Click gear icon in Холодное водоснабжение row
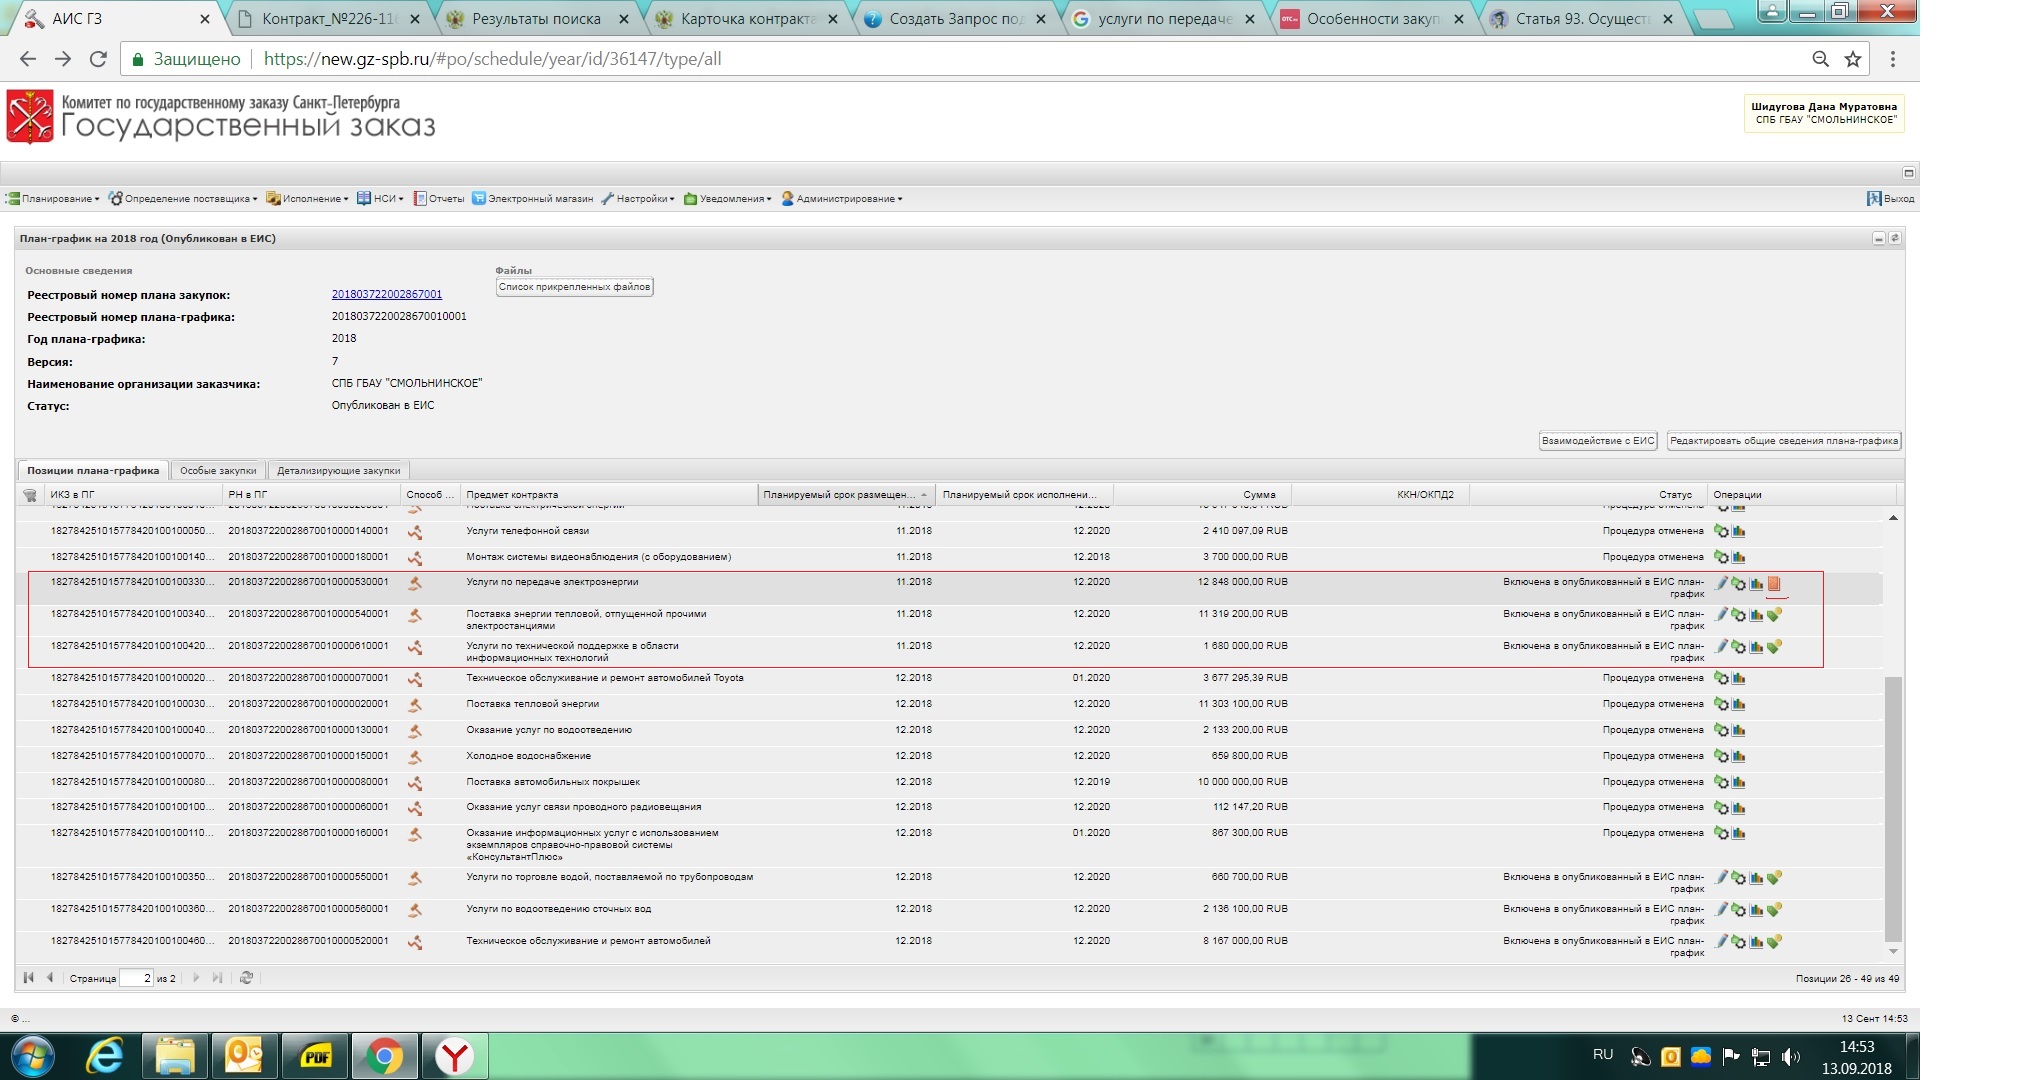Viewport: 2032px width, 1080px height. coord(1722,756)
